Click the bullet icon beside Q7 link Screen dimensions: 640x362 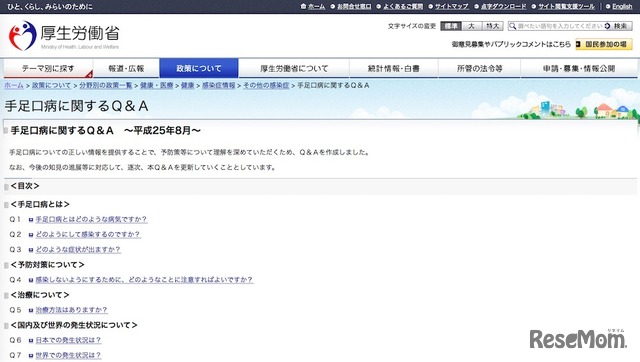click(31, 355)
